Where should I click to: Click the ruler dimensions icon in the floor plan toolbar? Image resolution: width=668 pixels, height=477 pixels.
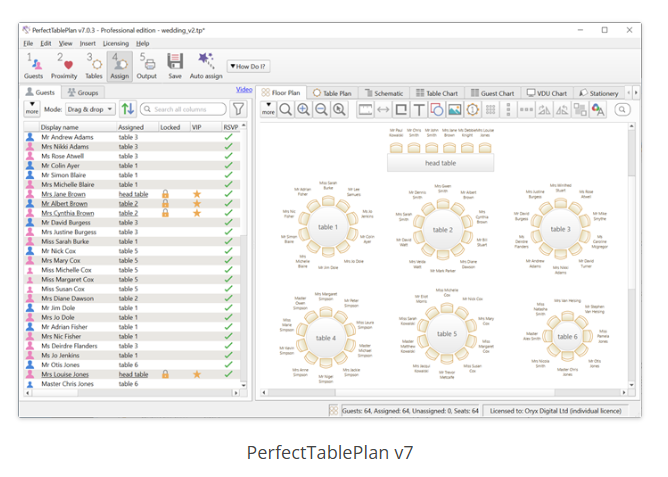[366, 110]
